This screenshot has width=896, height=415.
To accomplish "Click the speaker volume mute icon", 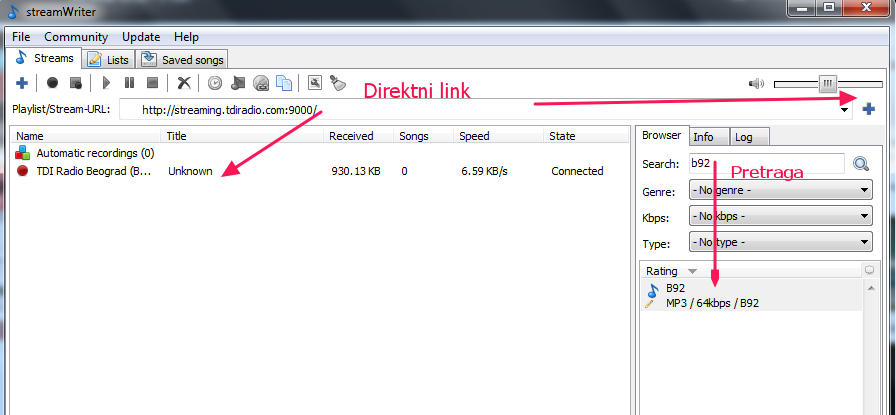I will click(x=756, y=85).
